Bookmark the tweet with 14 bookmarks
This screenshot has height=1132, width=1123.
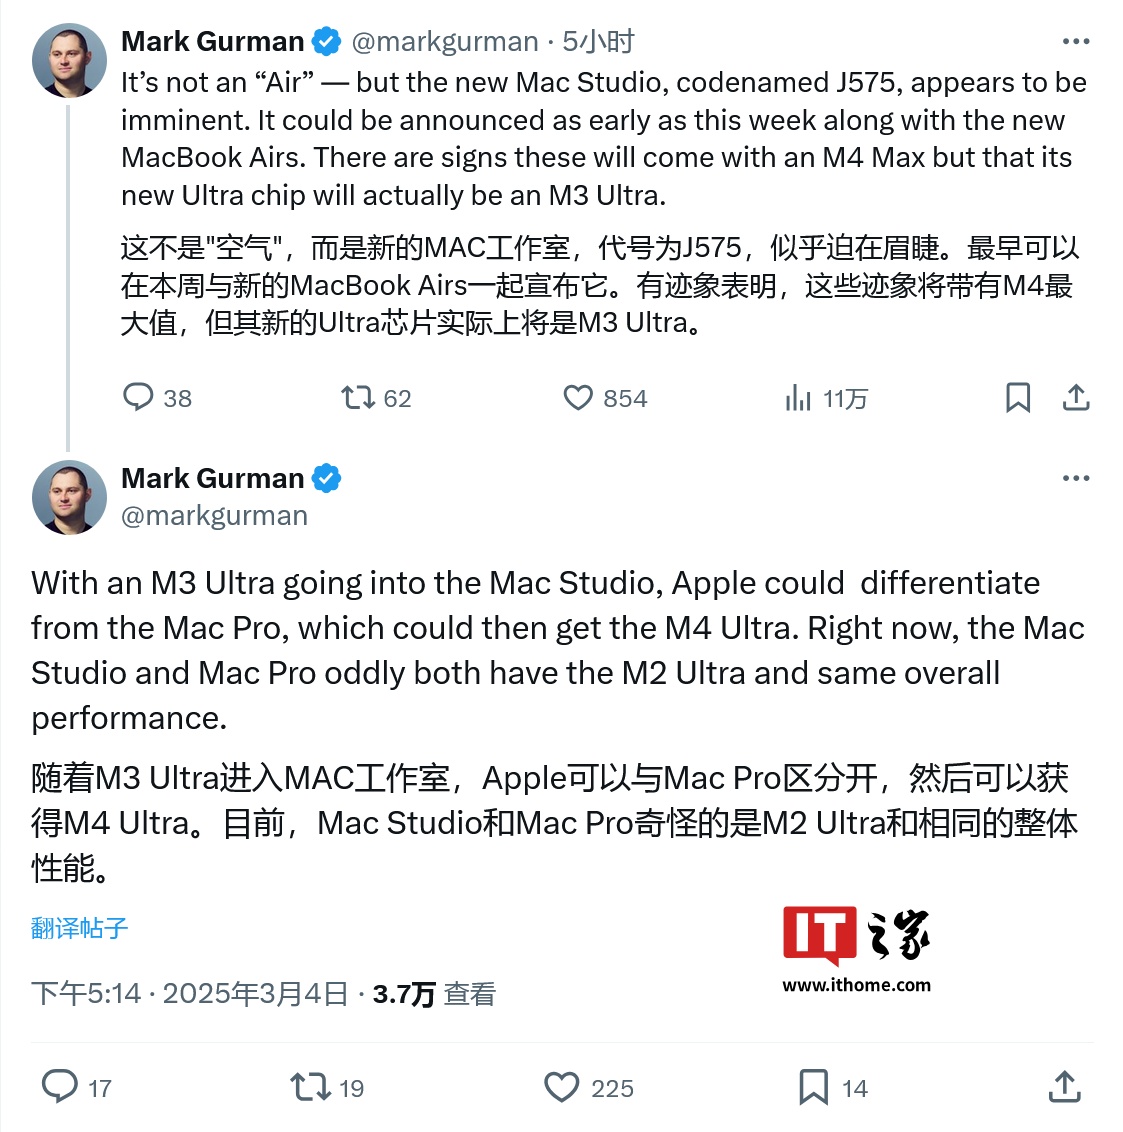coord(813,1087)
